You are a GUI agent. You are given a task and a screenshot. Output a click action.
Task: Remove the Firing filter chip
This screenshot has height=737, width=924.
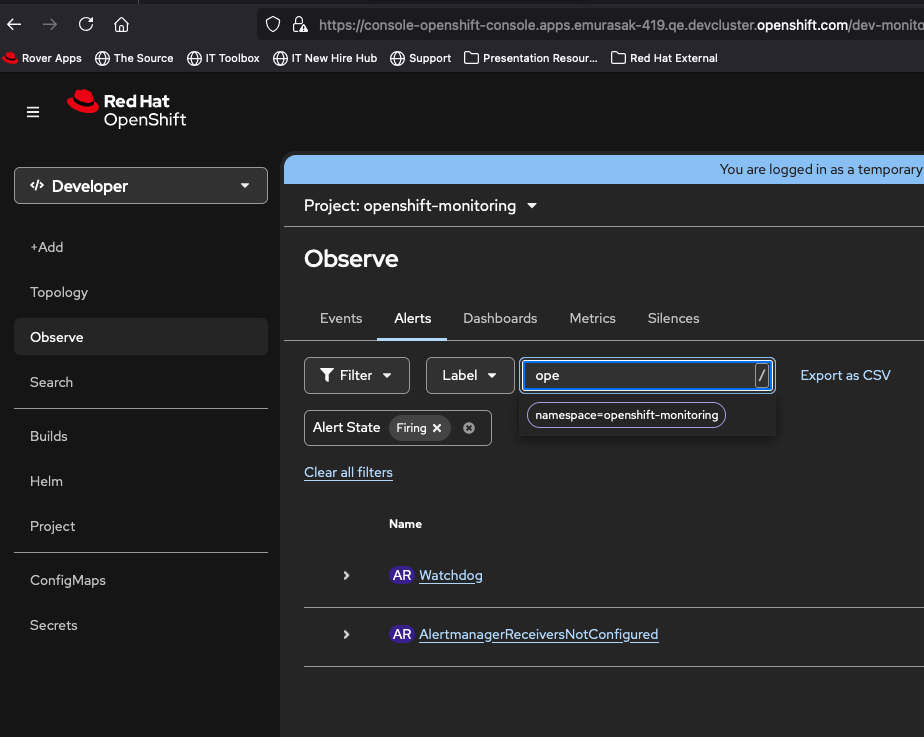437,428
